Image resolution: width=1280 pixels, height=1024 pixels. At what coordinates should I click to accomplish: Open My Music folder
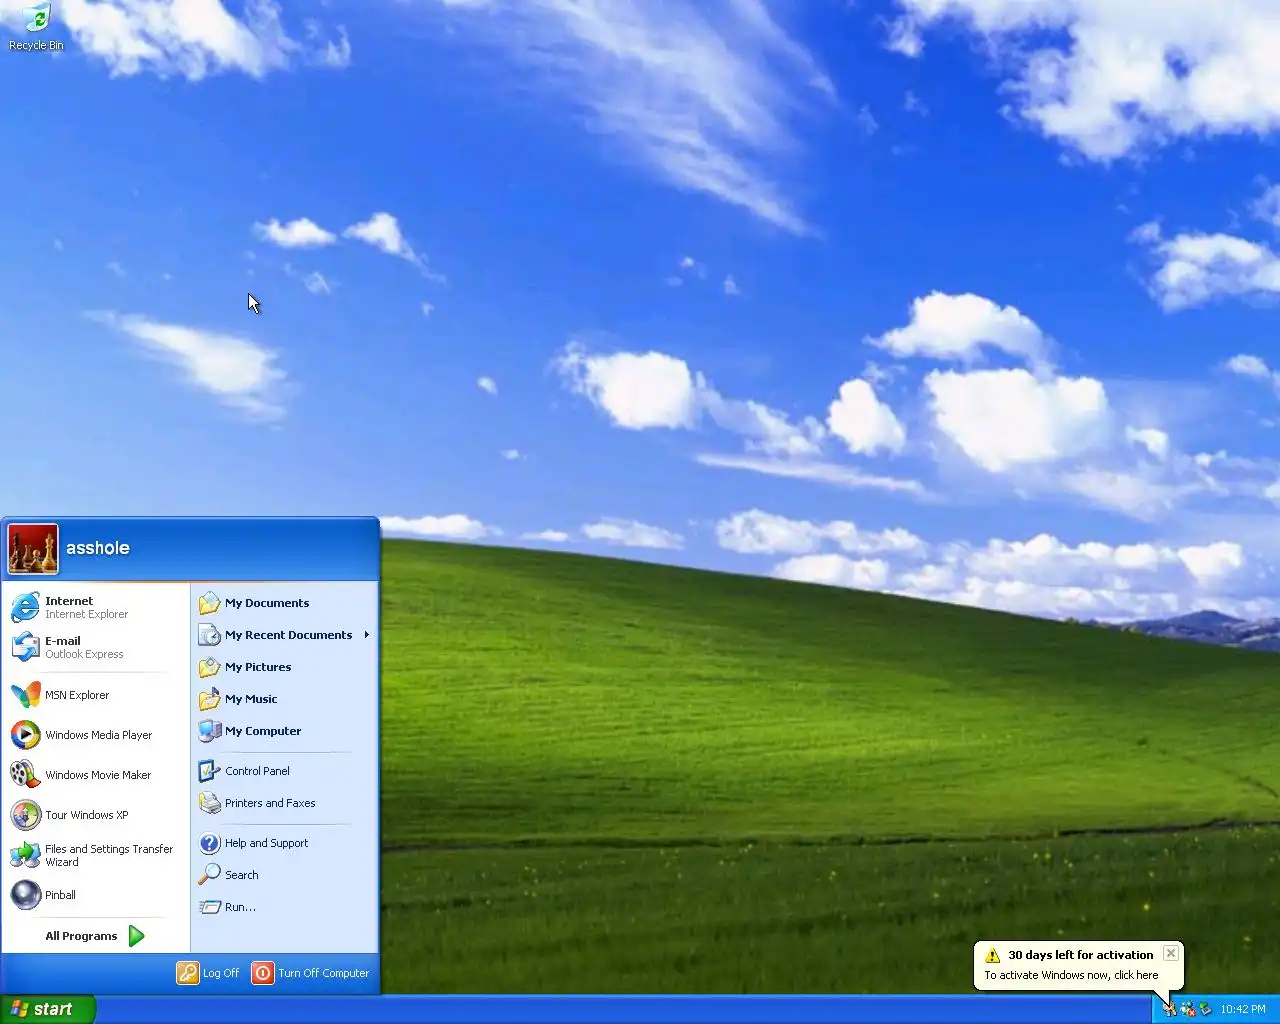click(x=284, y=699)
